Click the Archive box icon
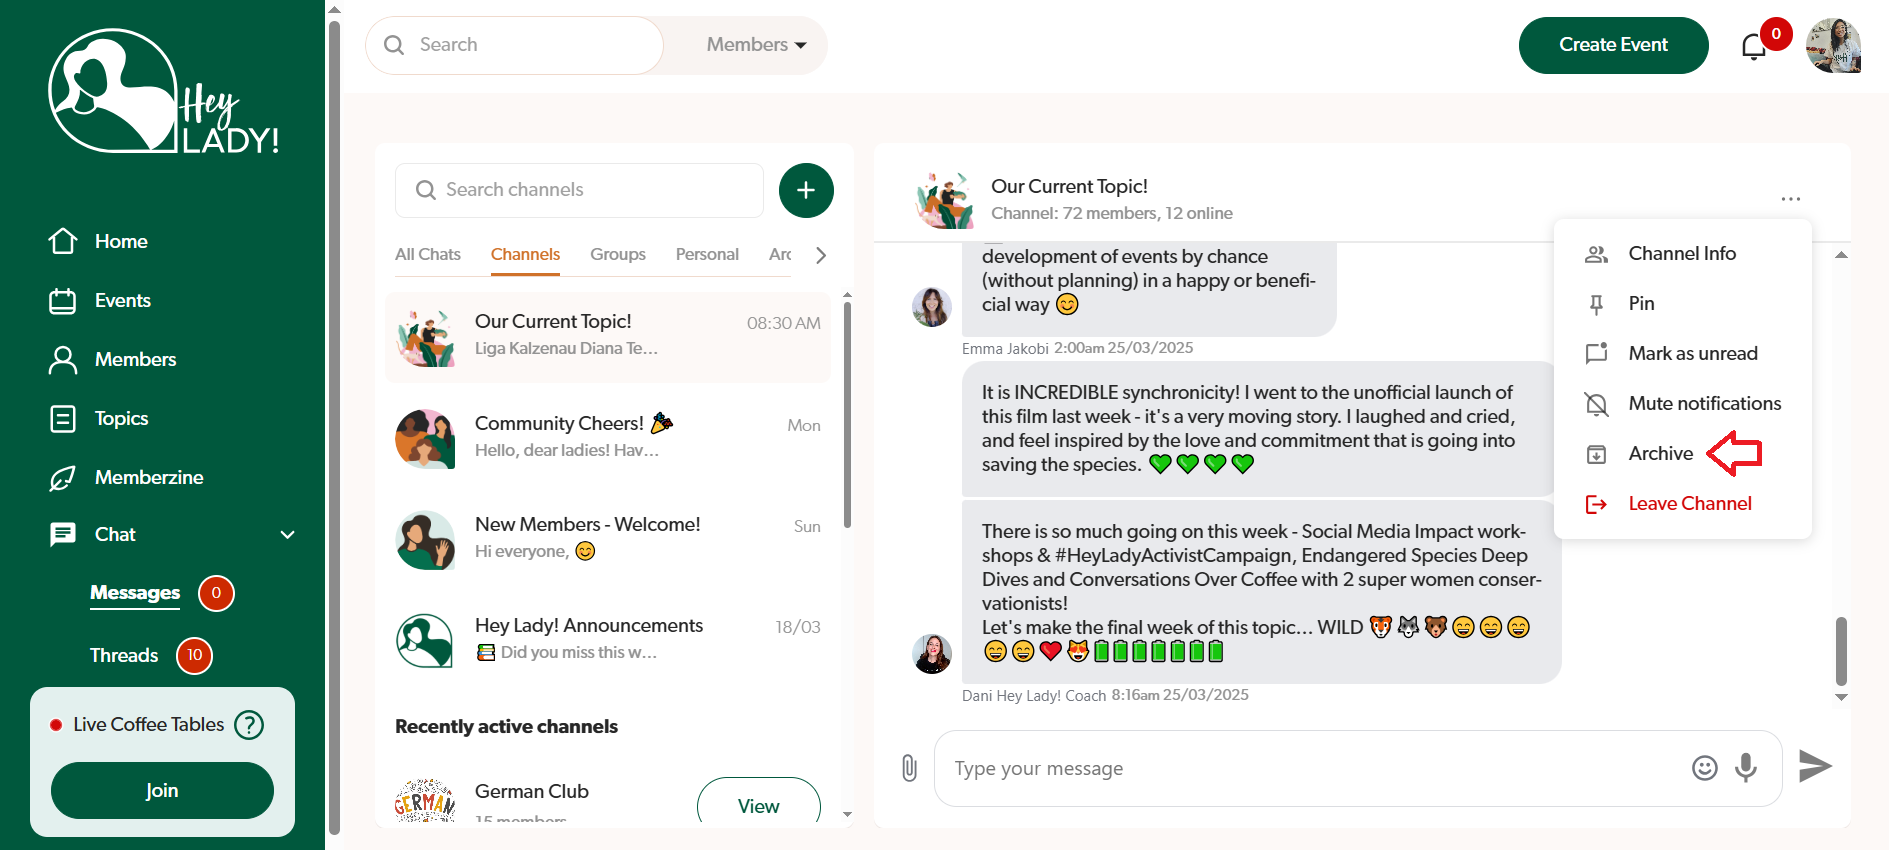Image resolution: width=1889 pixels, height=850 pixels. (x=1596, y=454)
